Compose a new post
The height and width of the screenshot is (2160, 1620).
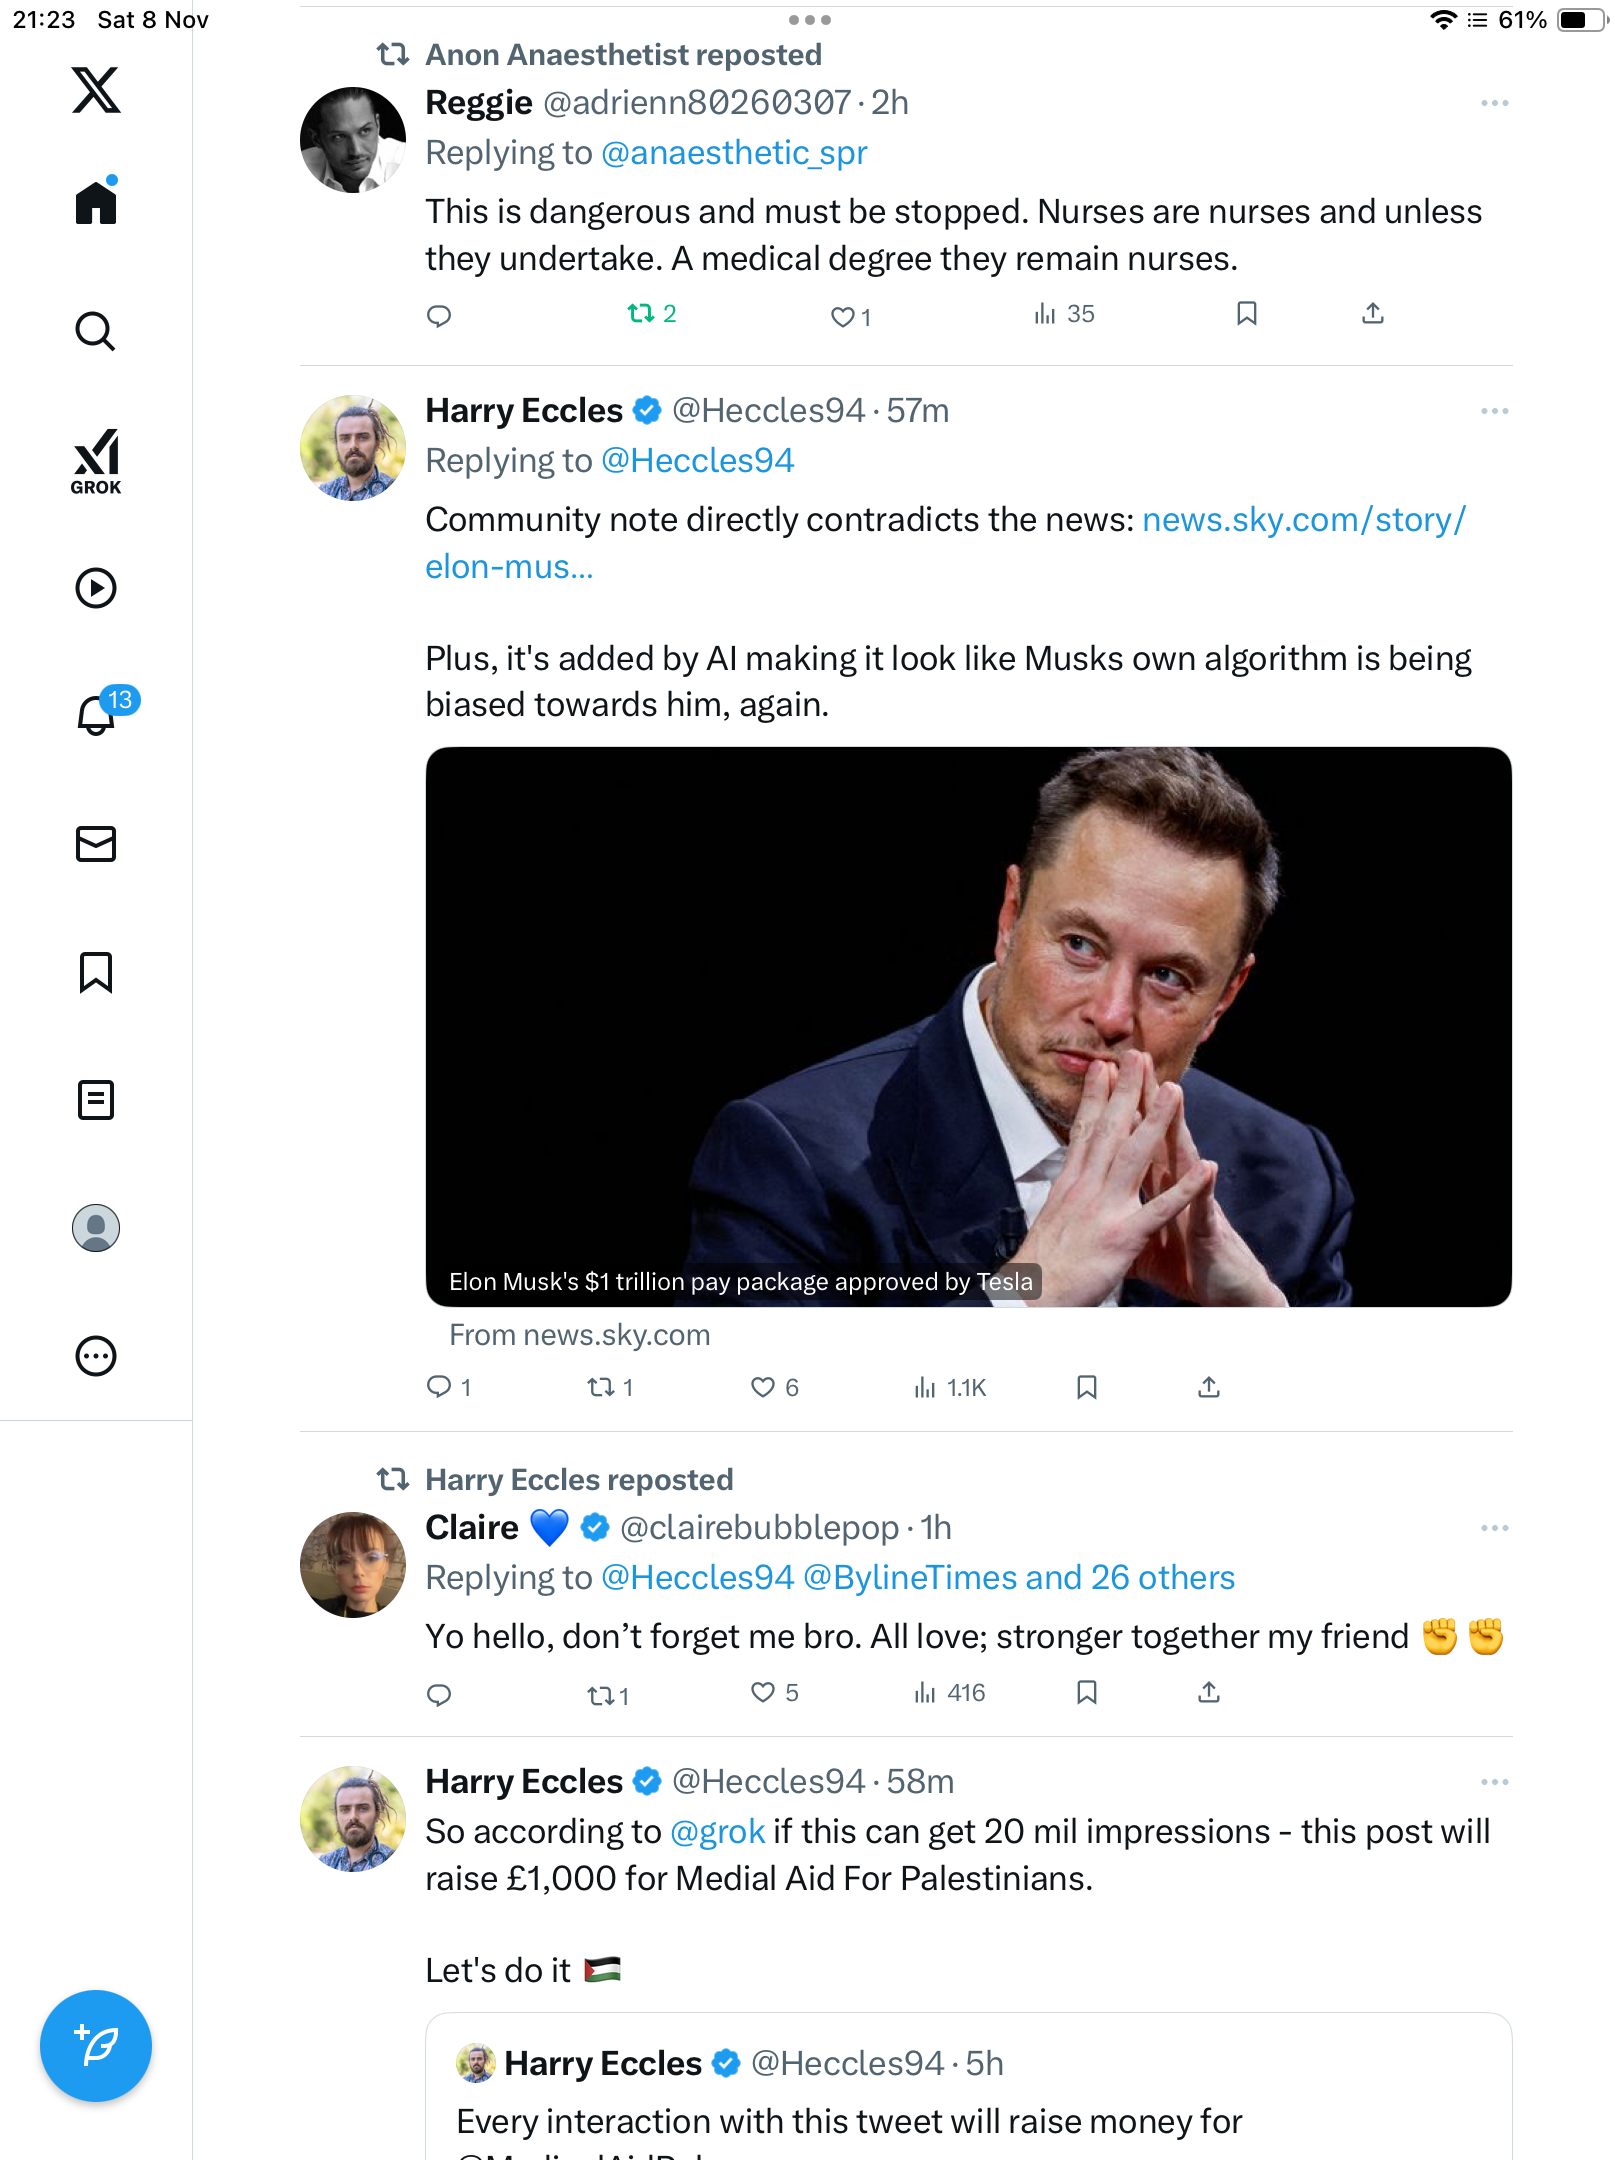pos(96,2046)
